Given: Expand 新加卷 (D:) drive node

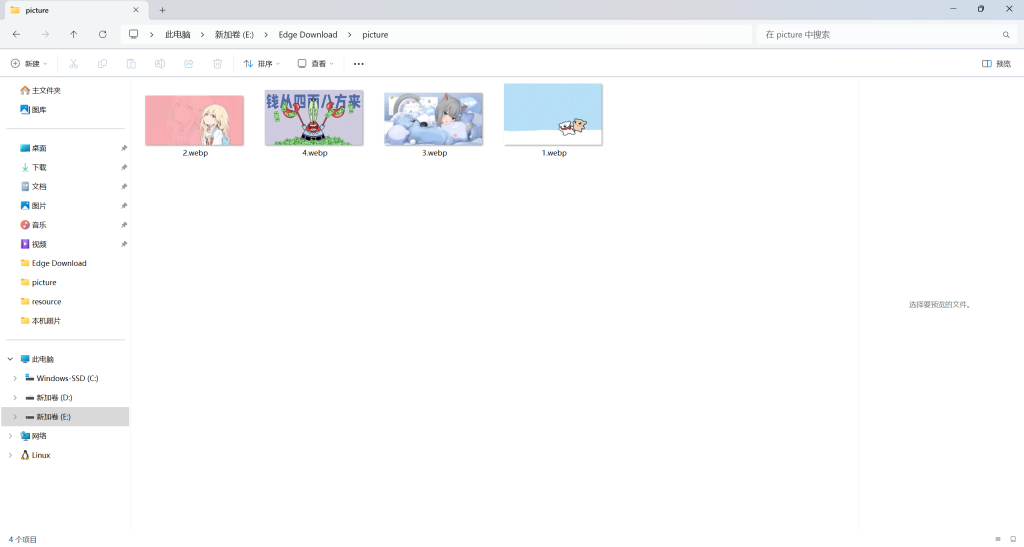Looking at the screenshot, I should (x=15, y=398).
